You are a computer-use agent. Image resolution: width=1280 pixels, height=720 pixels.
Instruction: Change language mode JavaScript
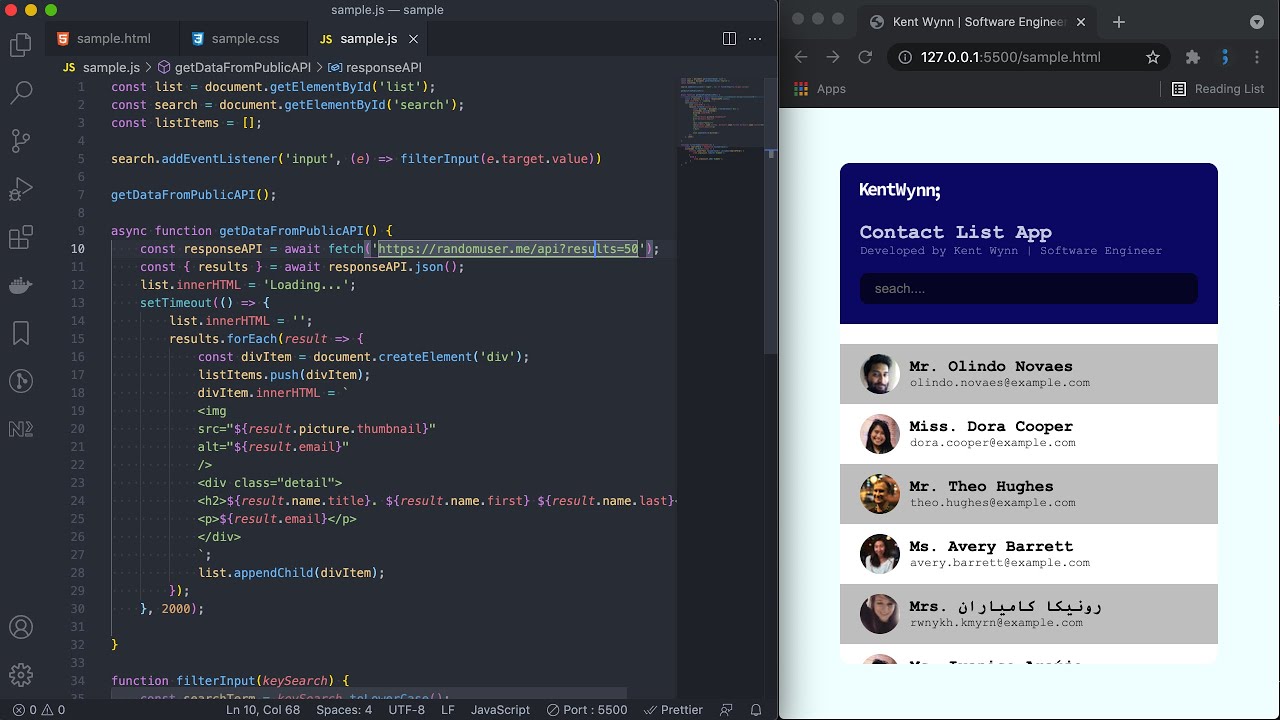click(x=500, y=710)
